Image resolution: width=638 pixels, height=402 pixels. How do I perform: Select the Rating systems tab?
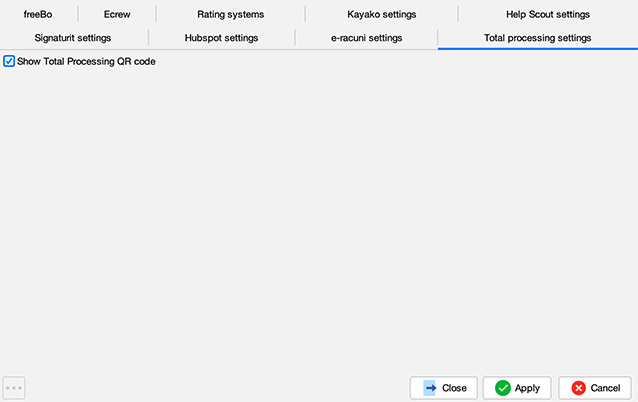[x=230, y=15]
